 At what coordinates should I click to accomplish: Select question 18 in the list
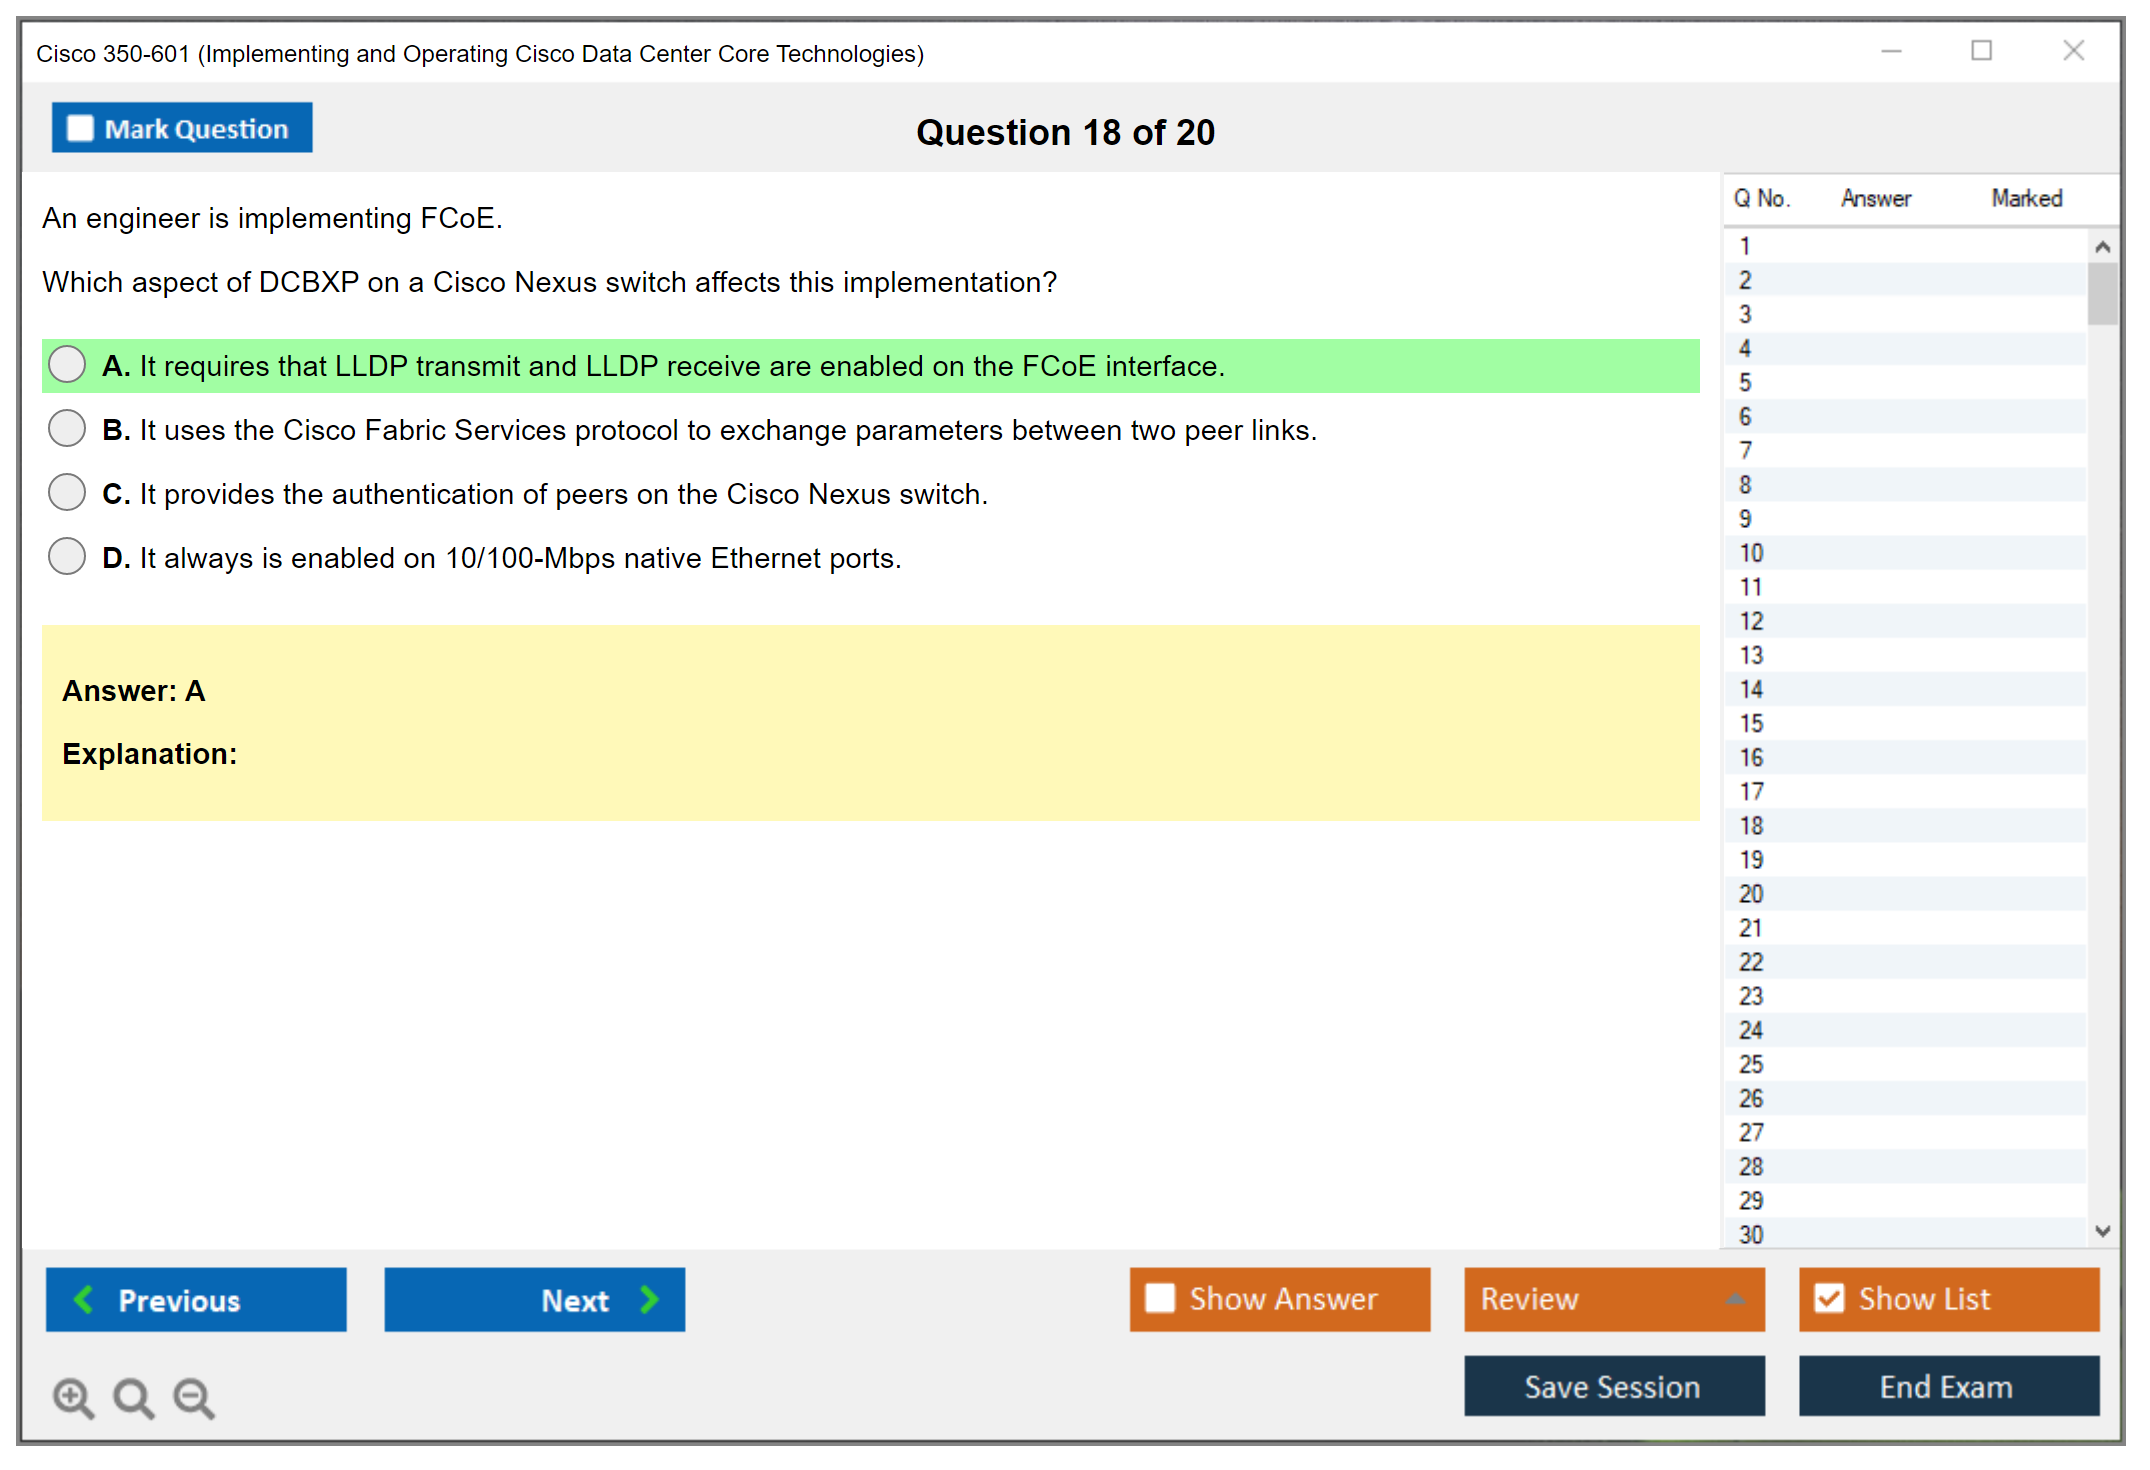[x=1751, y=826]
